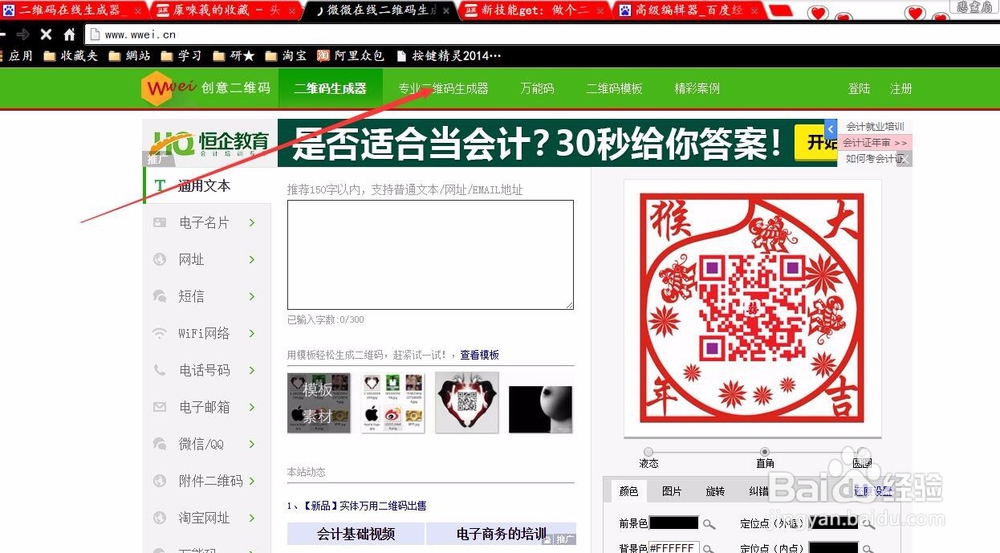The image size is (1000, 553).
Task: Switch to the 原味莪的收藏 browser tab
Action: [226, 10]
